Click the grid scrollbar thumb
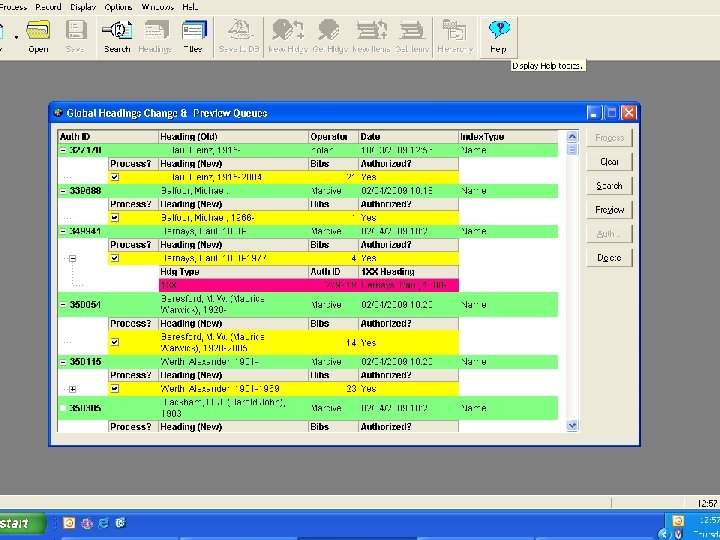Image resolution: width=720 pixels, height=540 pixels. coord(572,150)
